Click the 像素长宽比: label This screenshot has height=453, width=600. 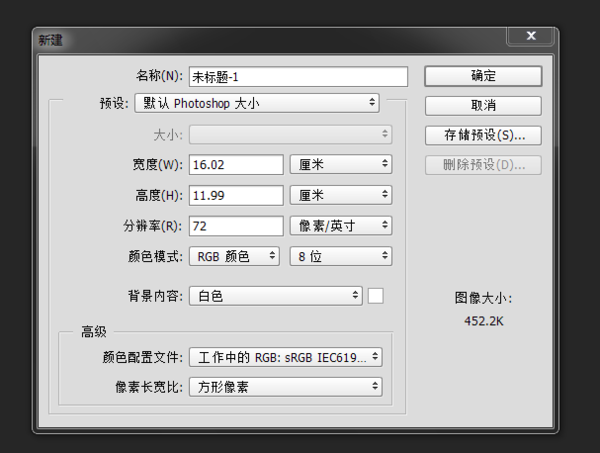(149, 387)
